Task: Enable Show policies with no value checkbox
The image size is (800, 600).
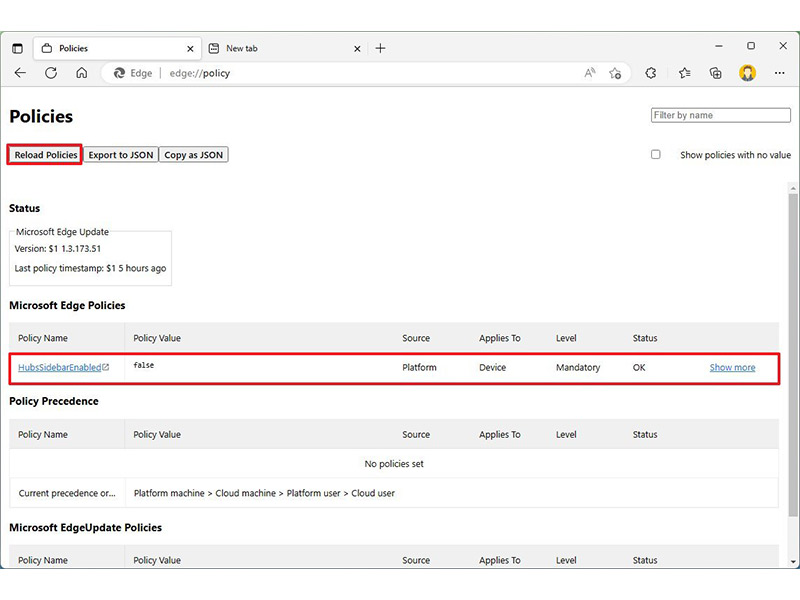Action: pos(656,155)
